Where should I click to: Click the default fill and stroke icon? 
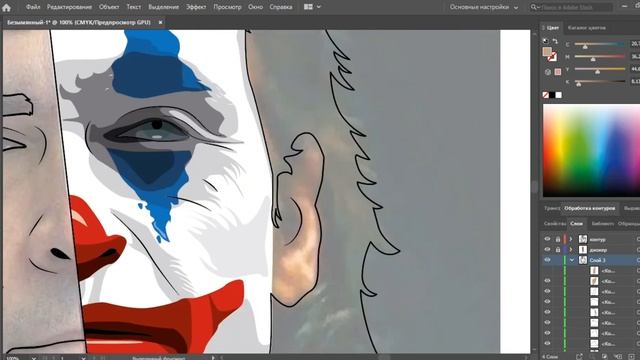click(x=546, y=41)
